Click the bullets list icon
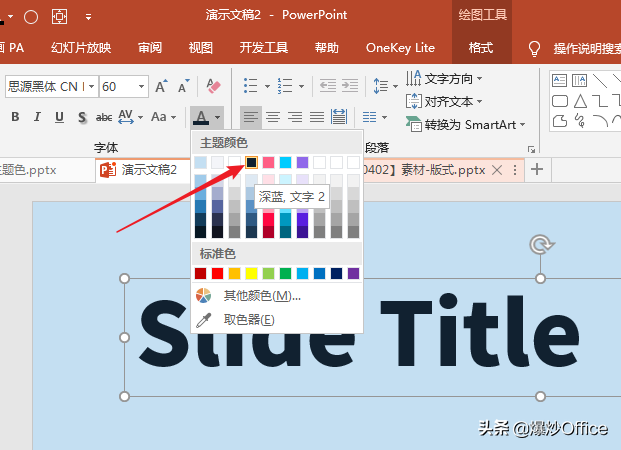 pyautogui.click(x=251, y=86)
